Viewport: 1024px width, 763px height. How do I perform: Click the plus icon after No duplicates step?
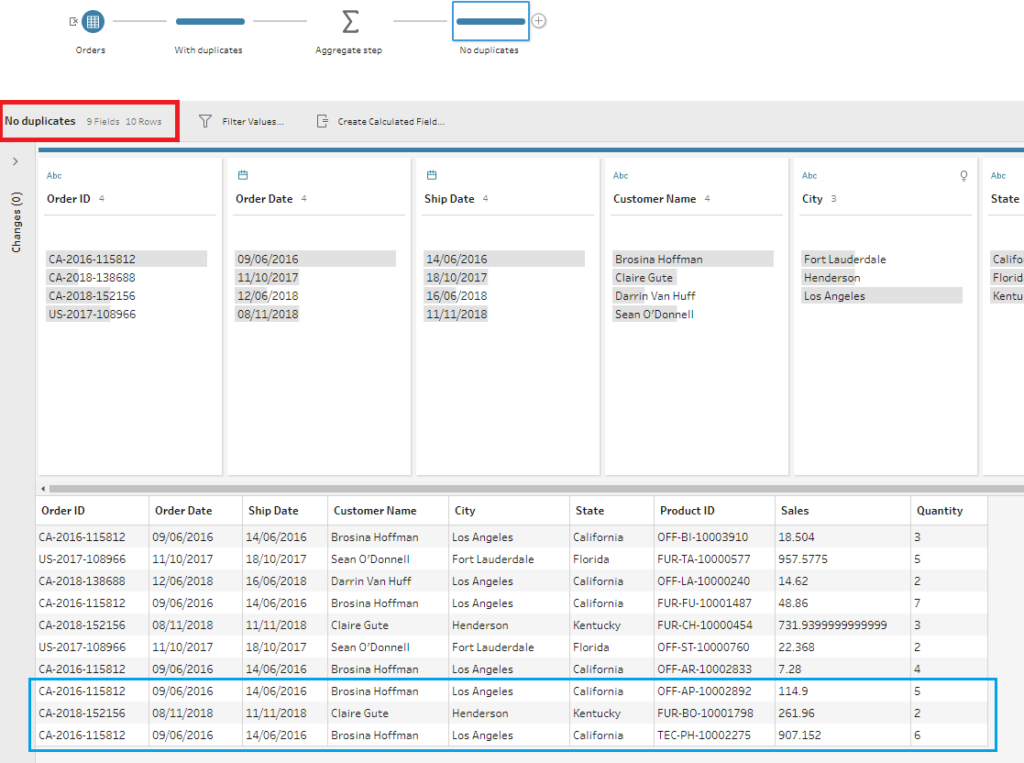coord(539,21)
